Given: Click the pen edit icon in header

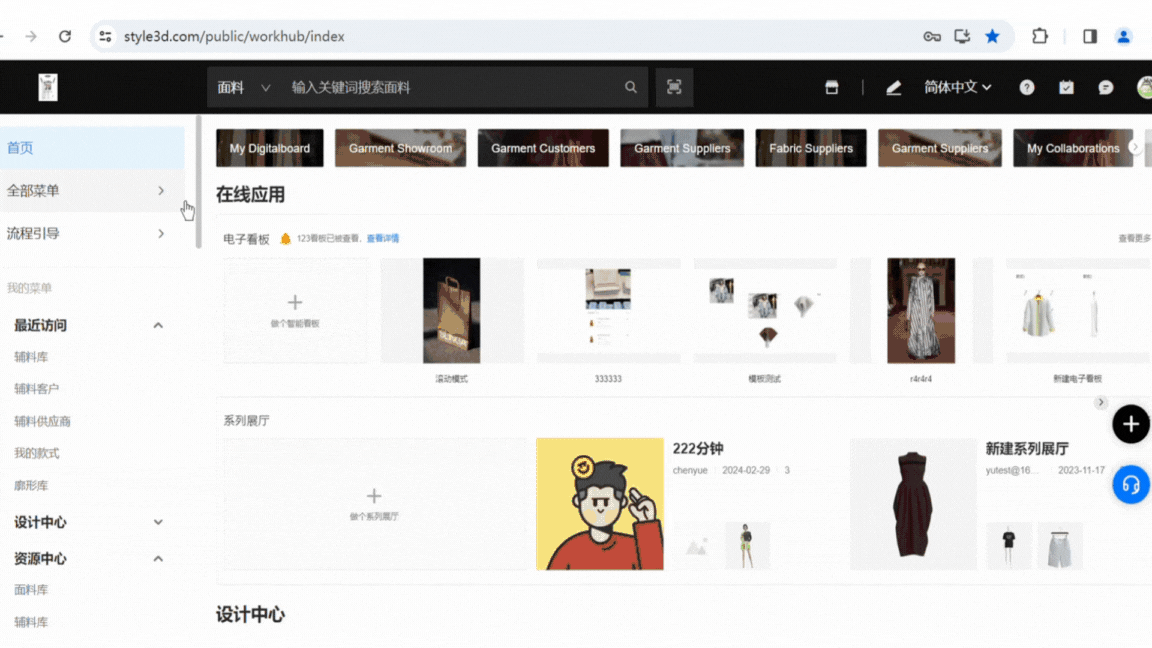Looking at the screenshot, I should [893, 88].
